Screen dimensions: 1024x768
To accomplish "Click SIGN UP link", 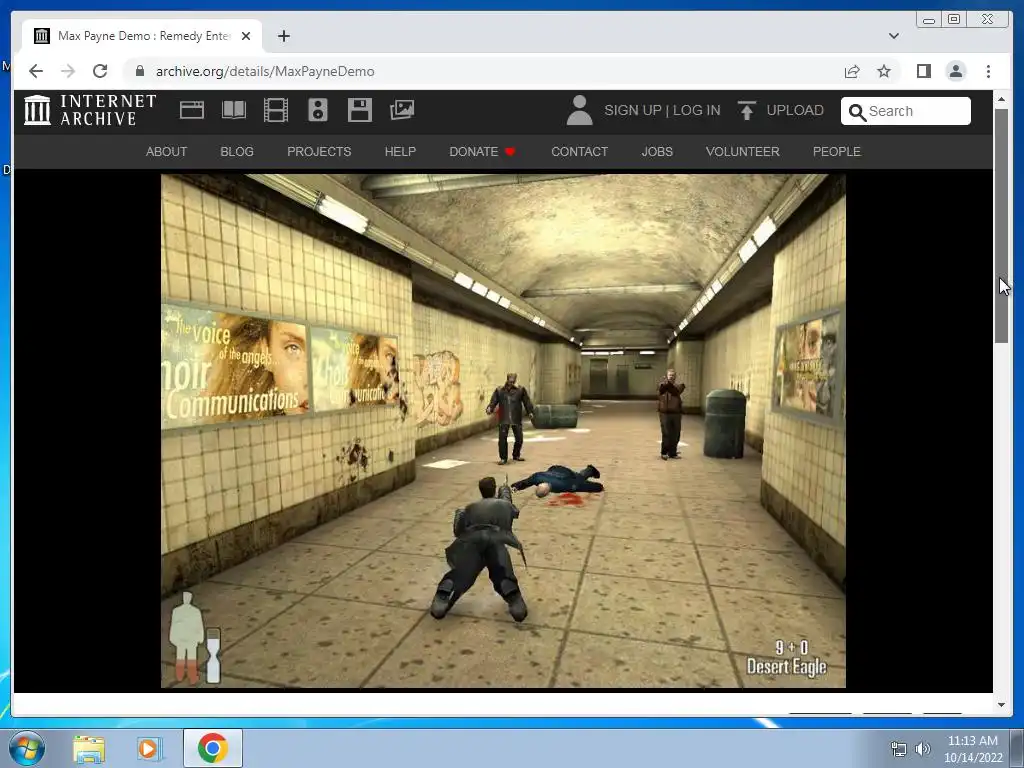I will (x=633, y=110).
